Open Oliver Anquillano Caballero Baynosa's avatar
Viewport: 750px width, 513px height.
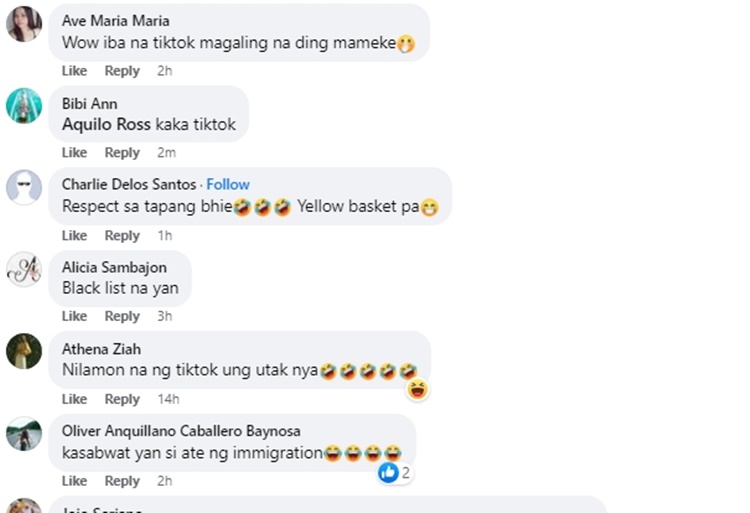(24, 433)
